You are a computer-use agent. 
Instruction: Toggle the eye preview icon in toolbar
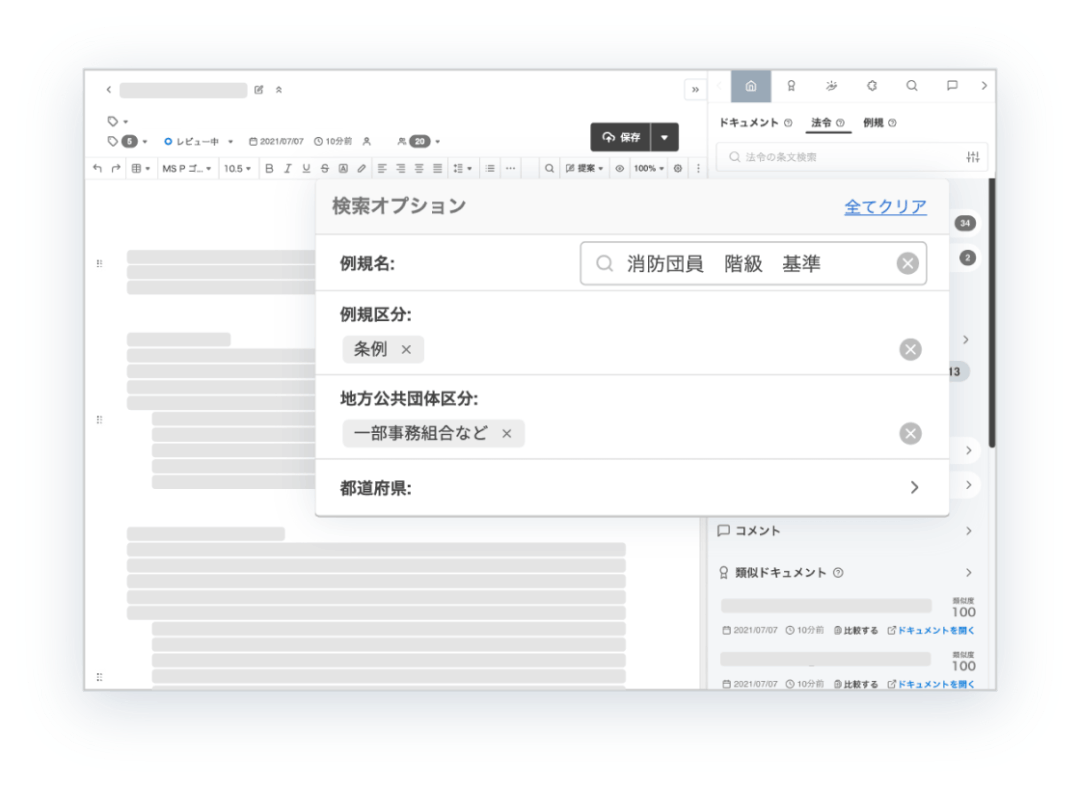point(619,169)
